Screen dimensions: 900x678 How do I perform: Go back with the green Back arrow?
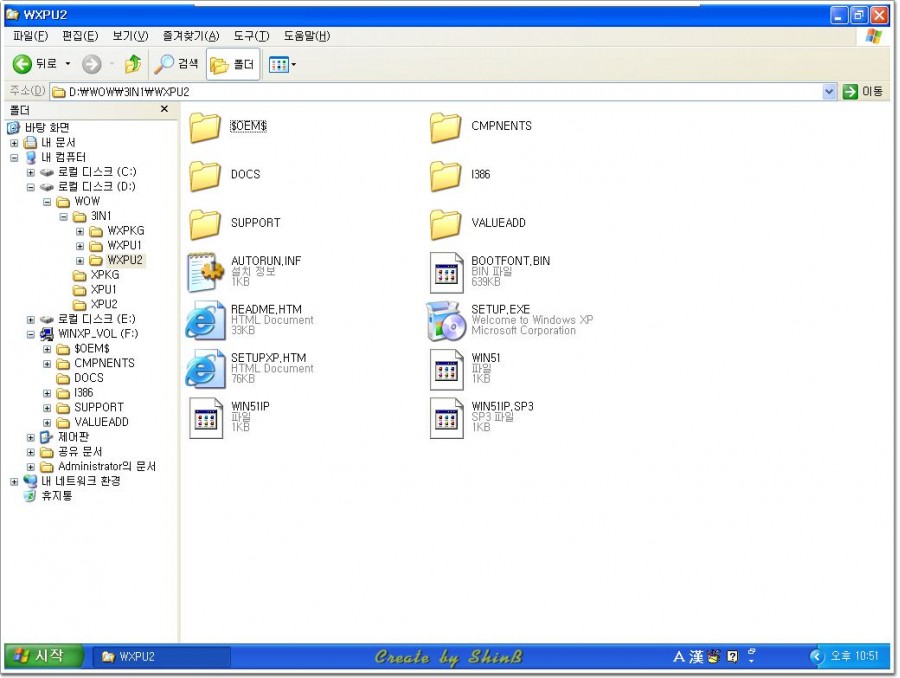click(x=22, y=64)
